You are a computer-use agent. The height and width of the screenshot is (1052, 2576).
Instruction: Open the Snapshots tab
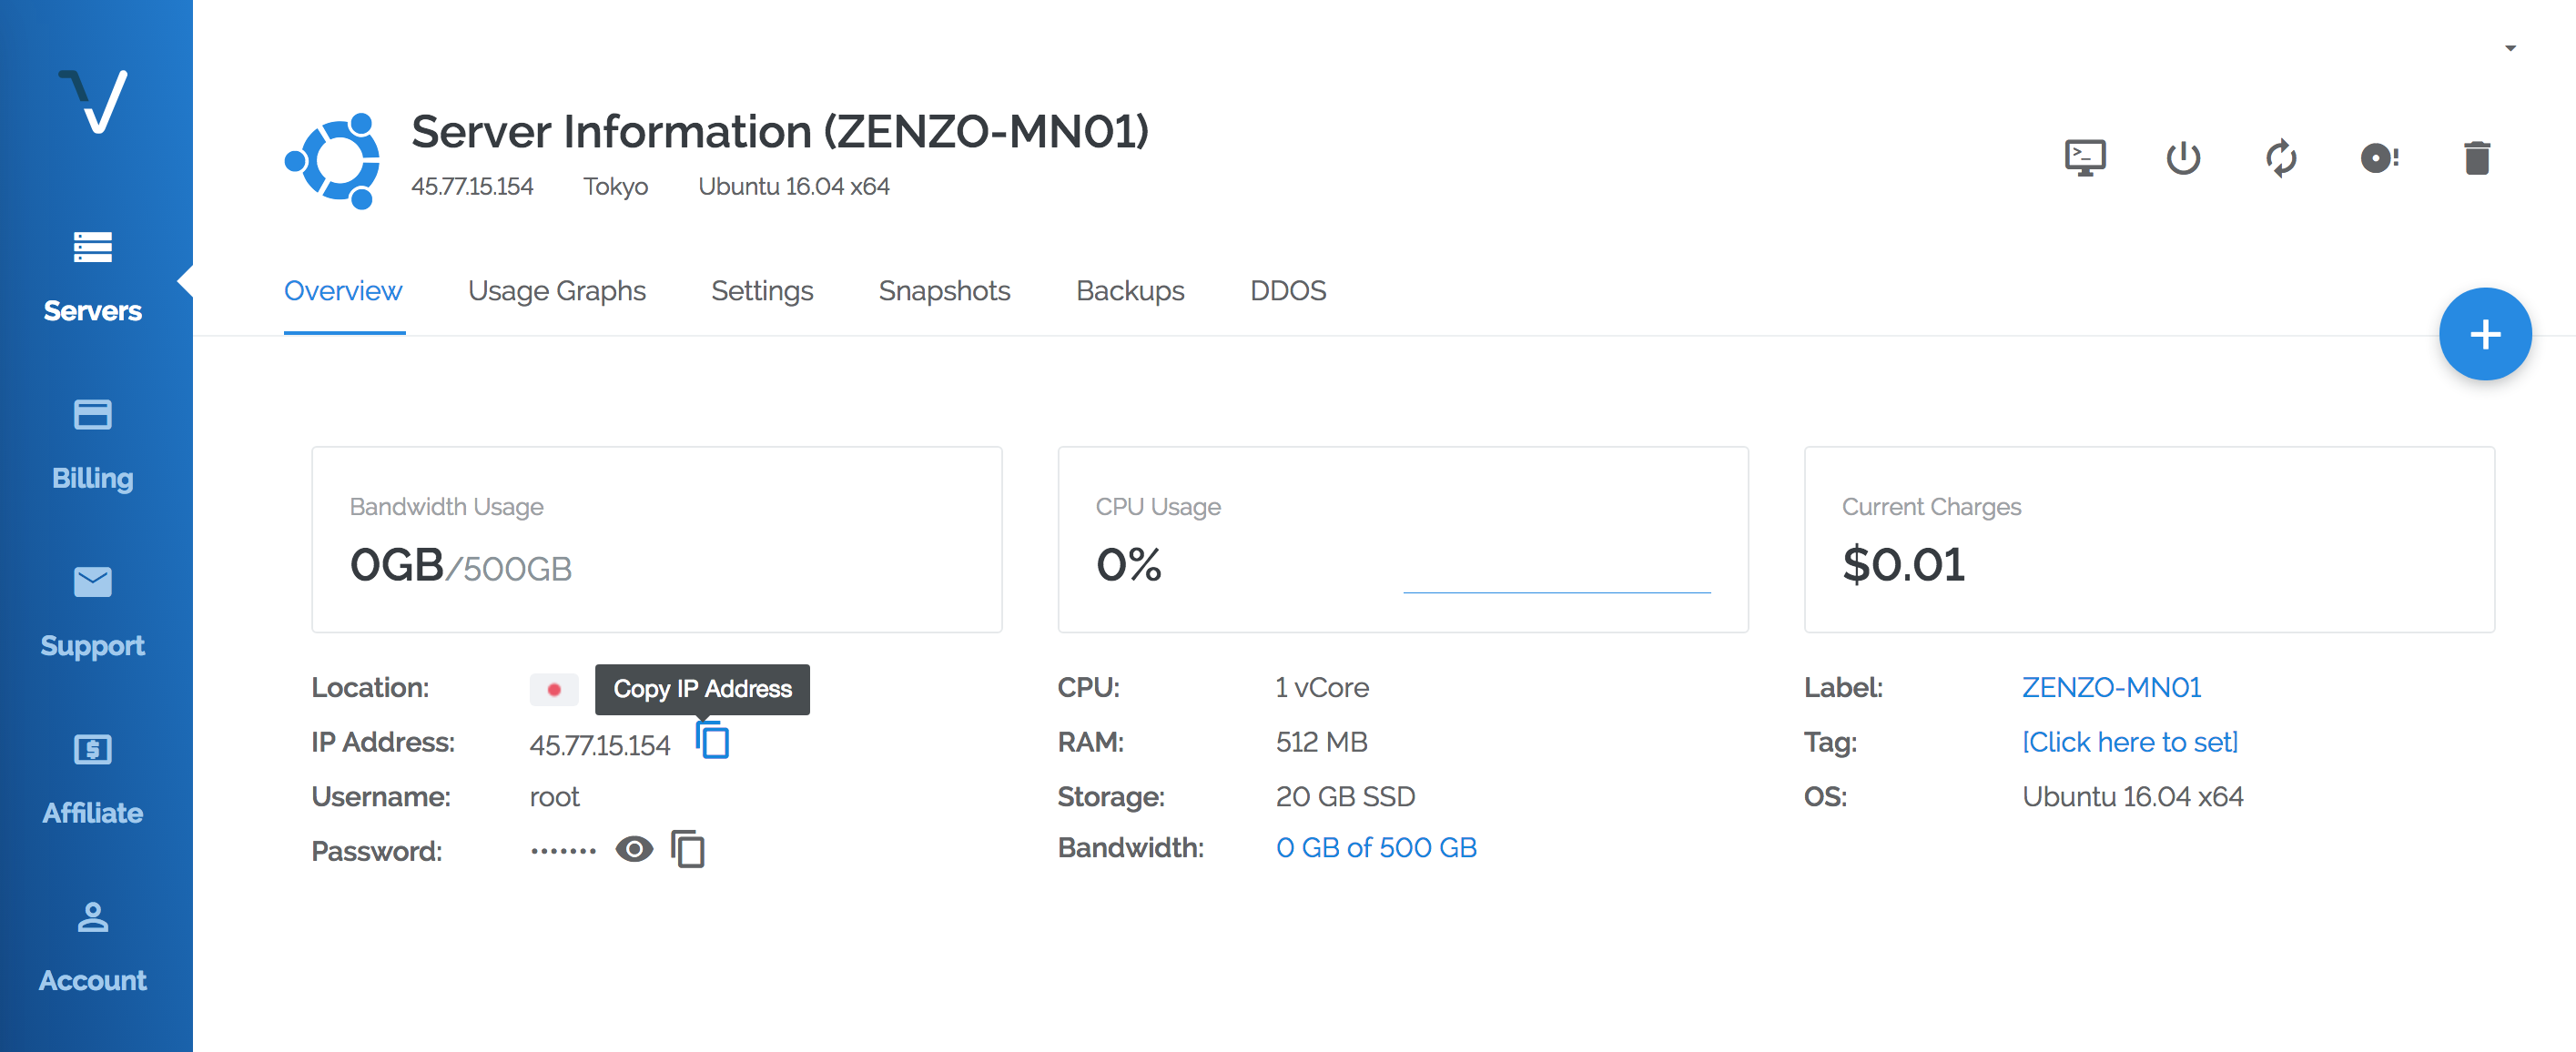coord(944,291)
